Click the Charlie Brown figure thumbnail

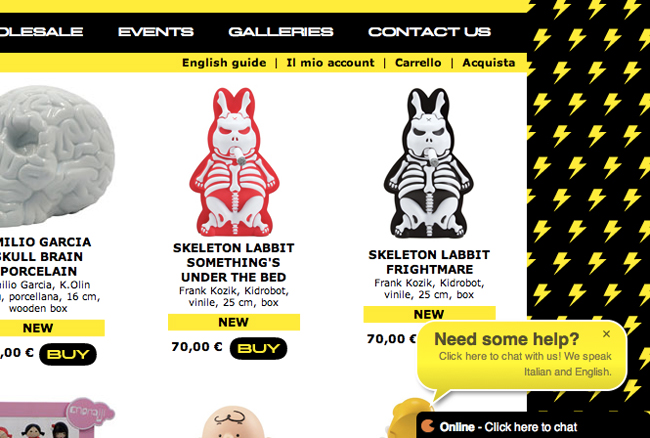(x=233, y=422)
